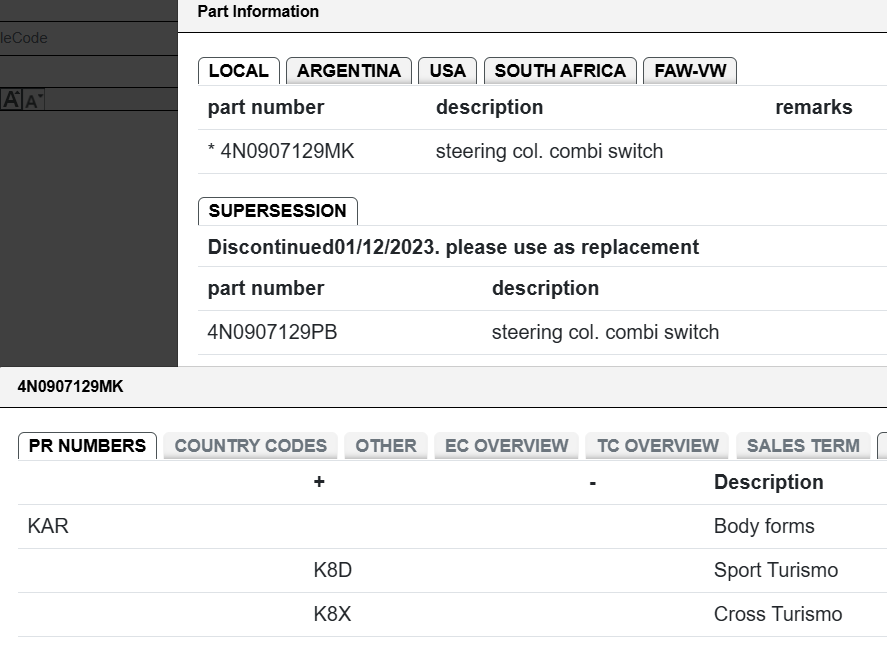Click the Description header in the PR table
887x652 pixels.
[x=769, y=482]
